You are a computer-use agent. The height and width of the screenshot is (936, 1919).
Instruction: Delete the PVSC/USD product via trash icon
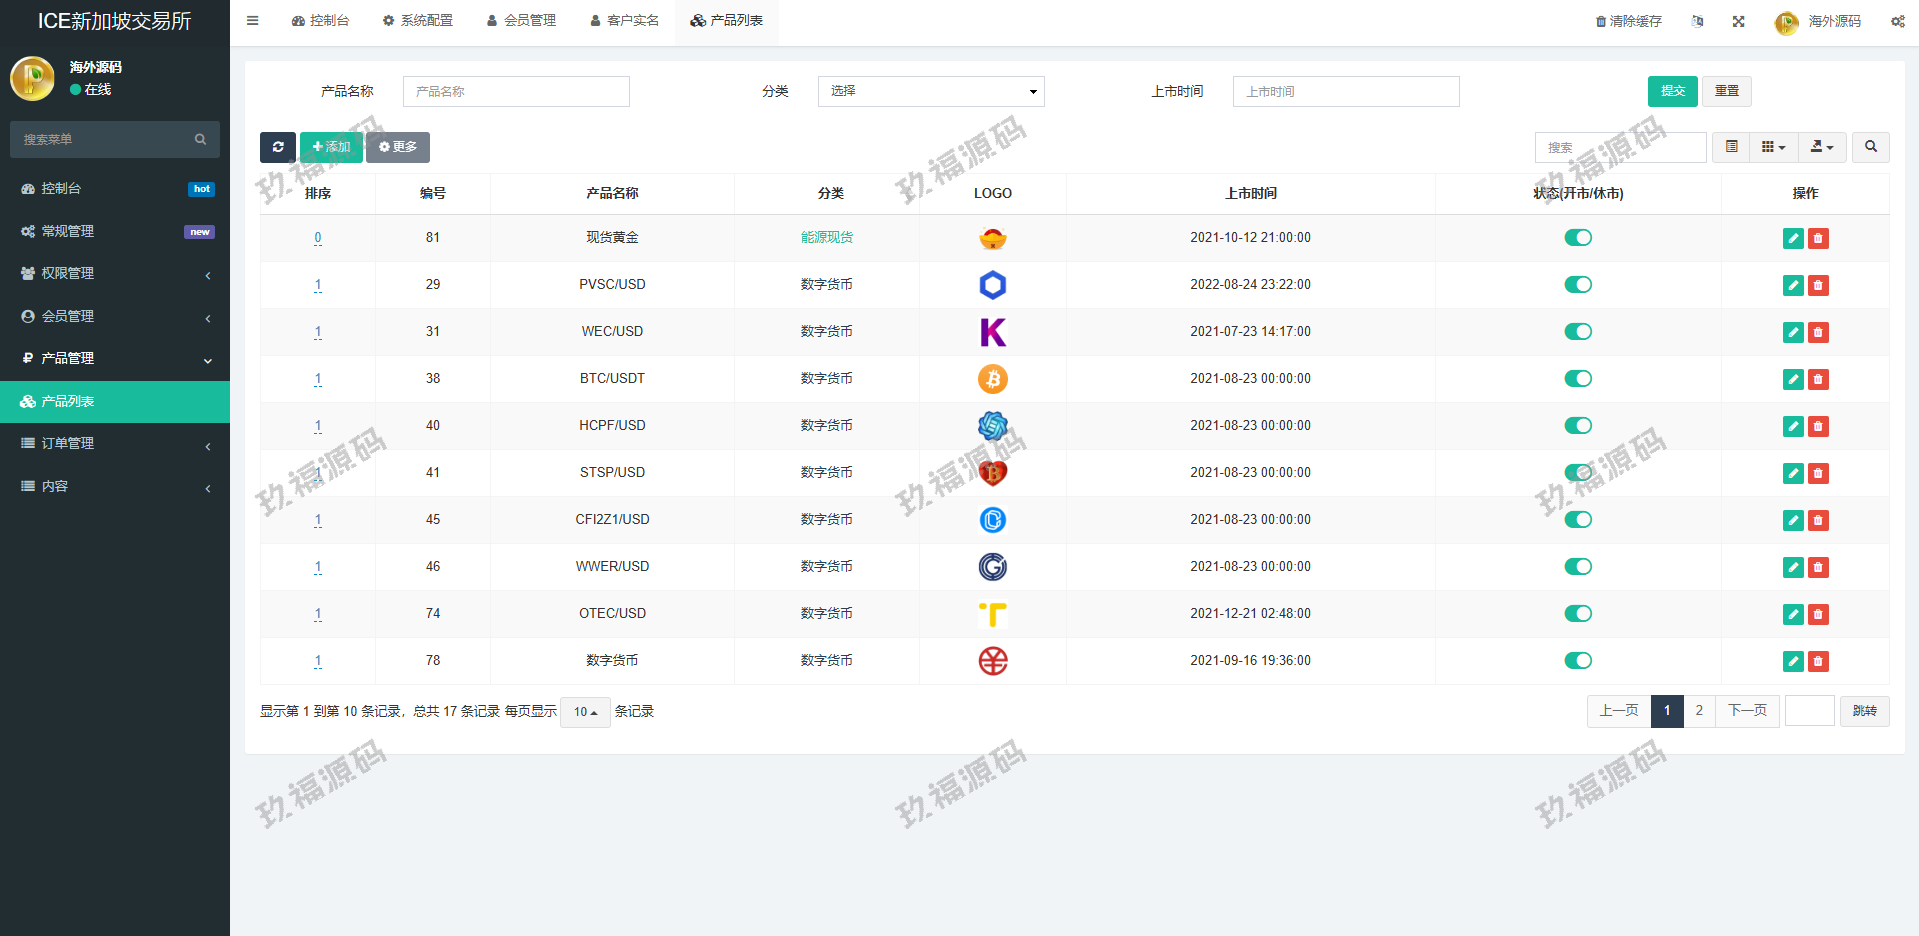click(1818, 285)
